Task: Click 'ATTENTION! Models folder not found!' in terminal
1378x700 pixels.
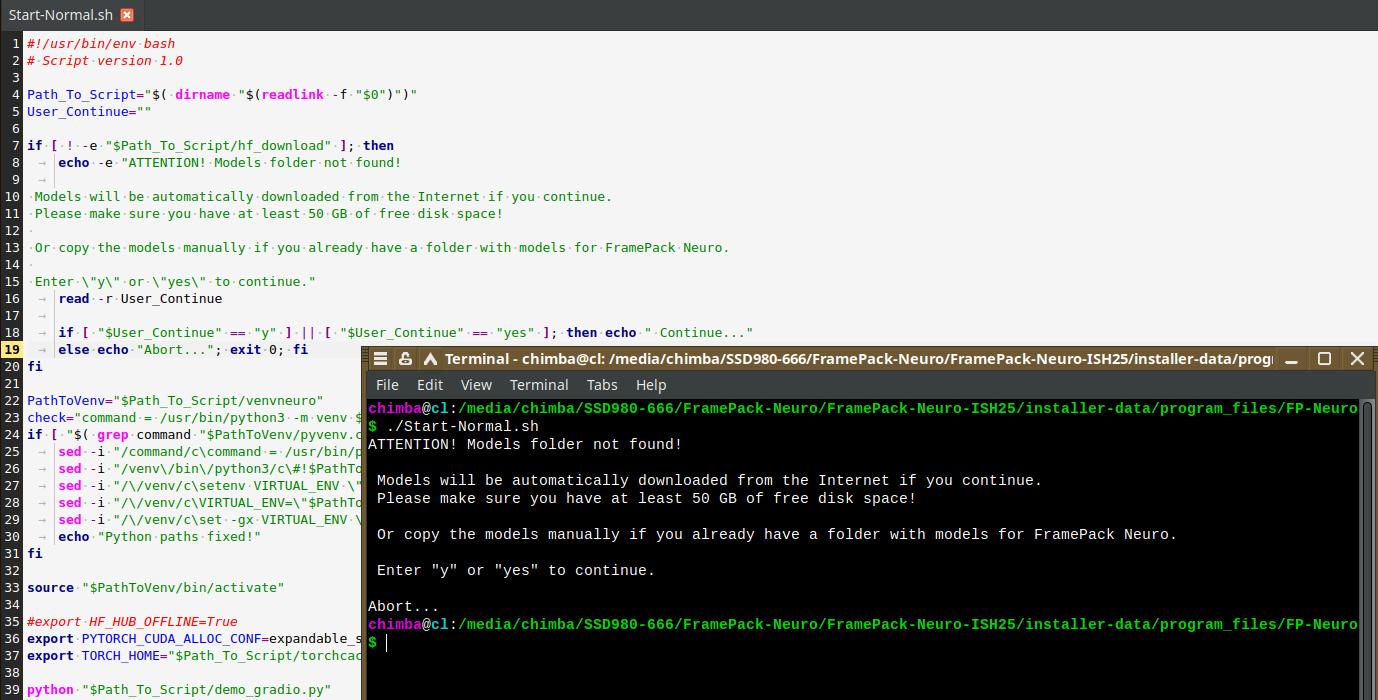Action: click(x=525, y=445)
